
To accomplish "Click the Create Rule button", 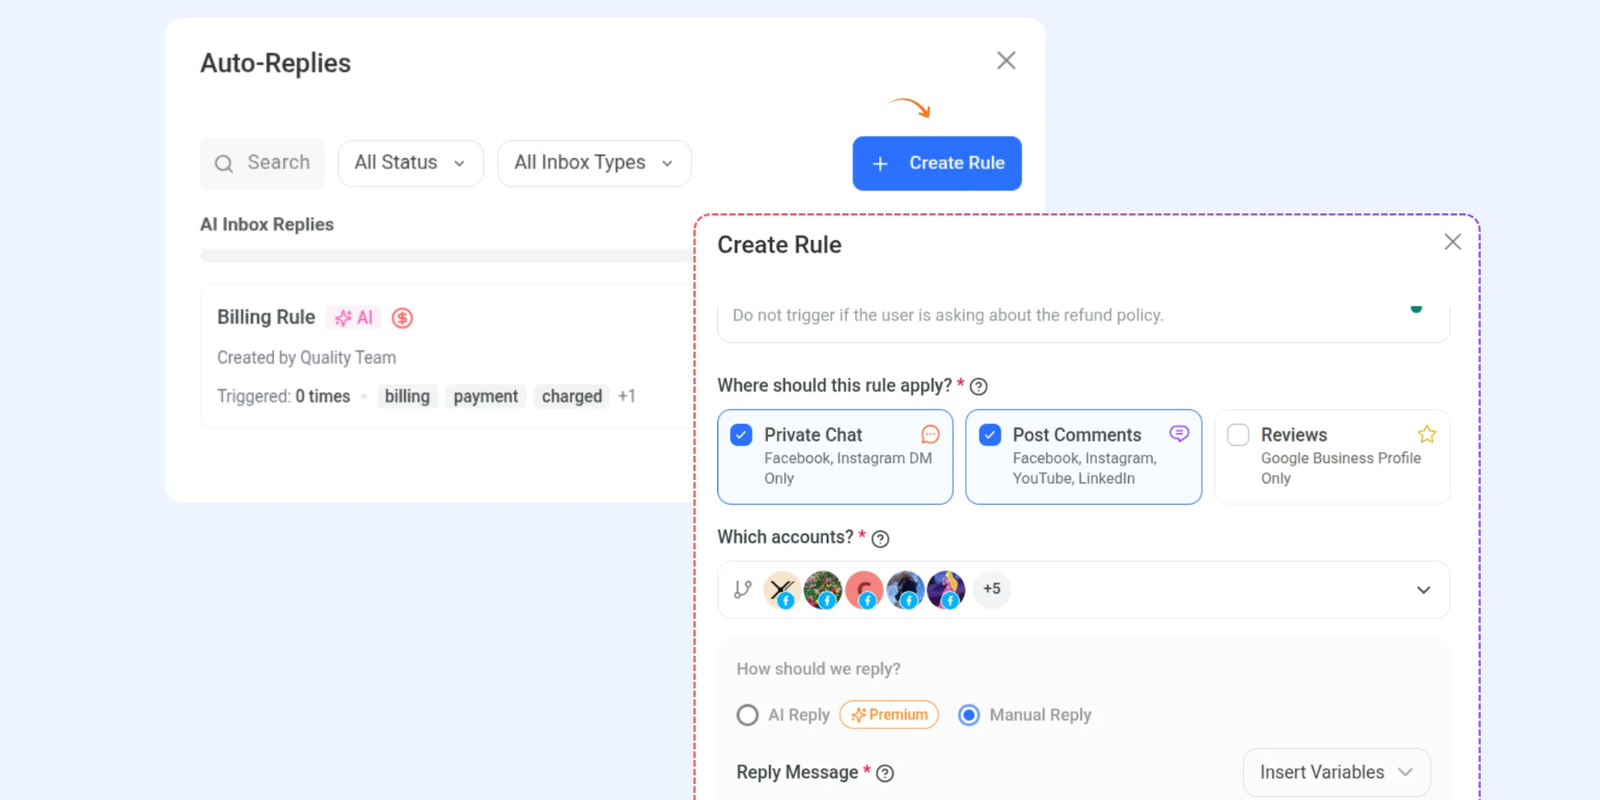I will click(937, 163).
